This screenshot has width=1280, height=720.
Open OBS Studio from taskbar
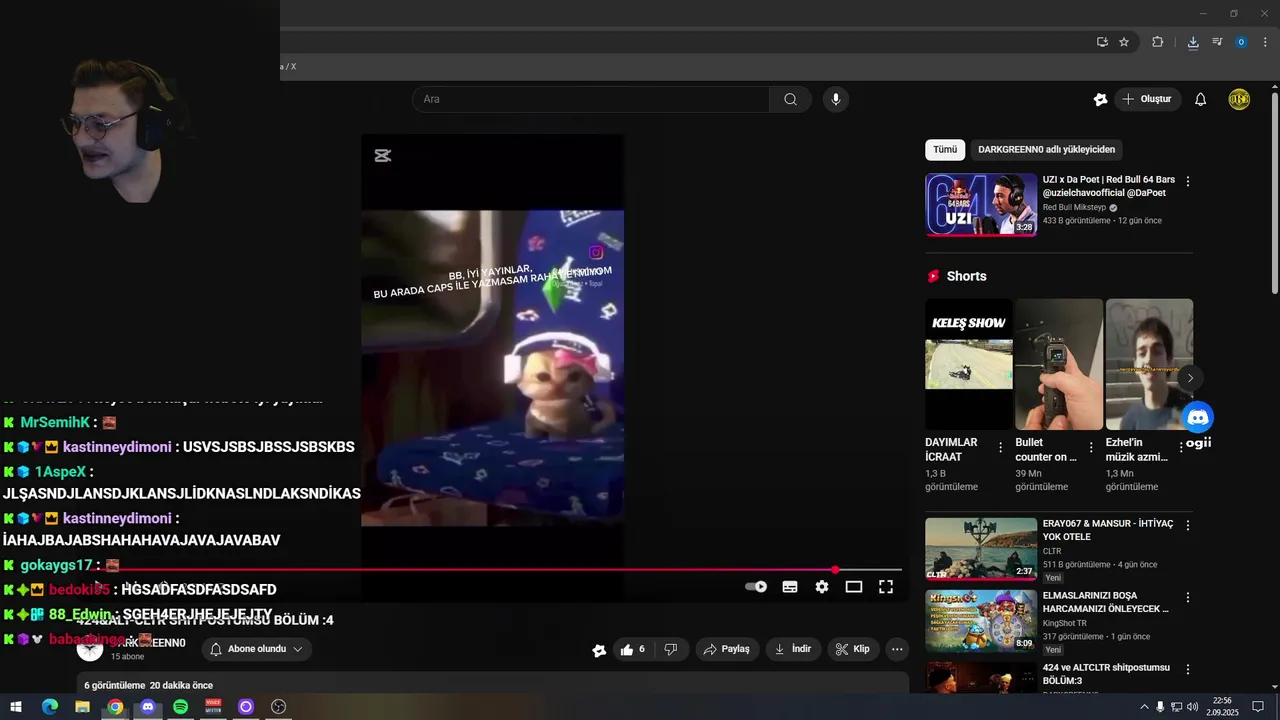(279, 707)
